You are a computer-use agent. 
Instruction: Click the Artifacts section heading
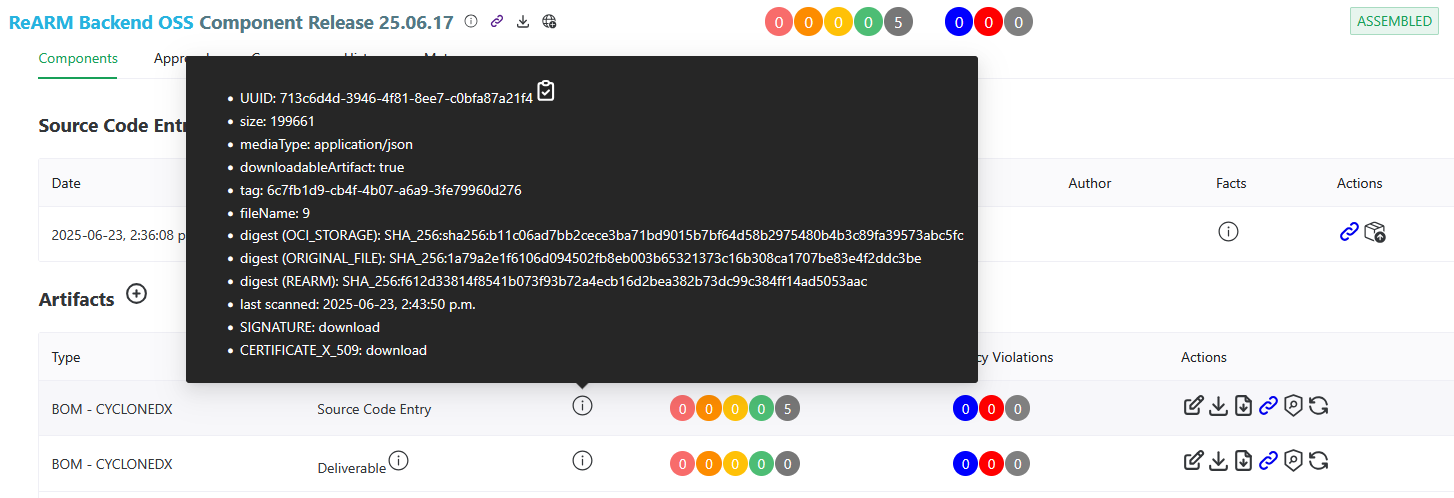77,299
